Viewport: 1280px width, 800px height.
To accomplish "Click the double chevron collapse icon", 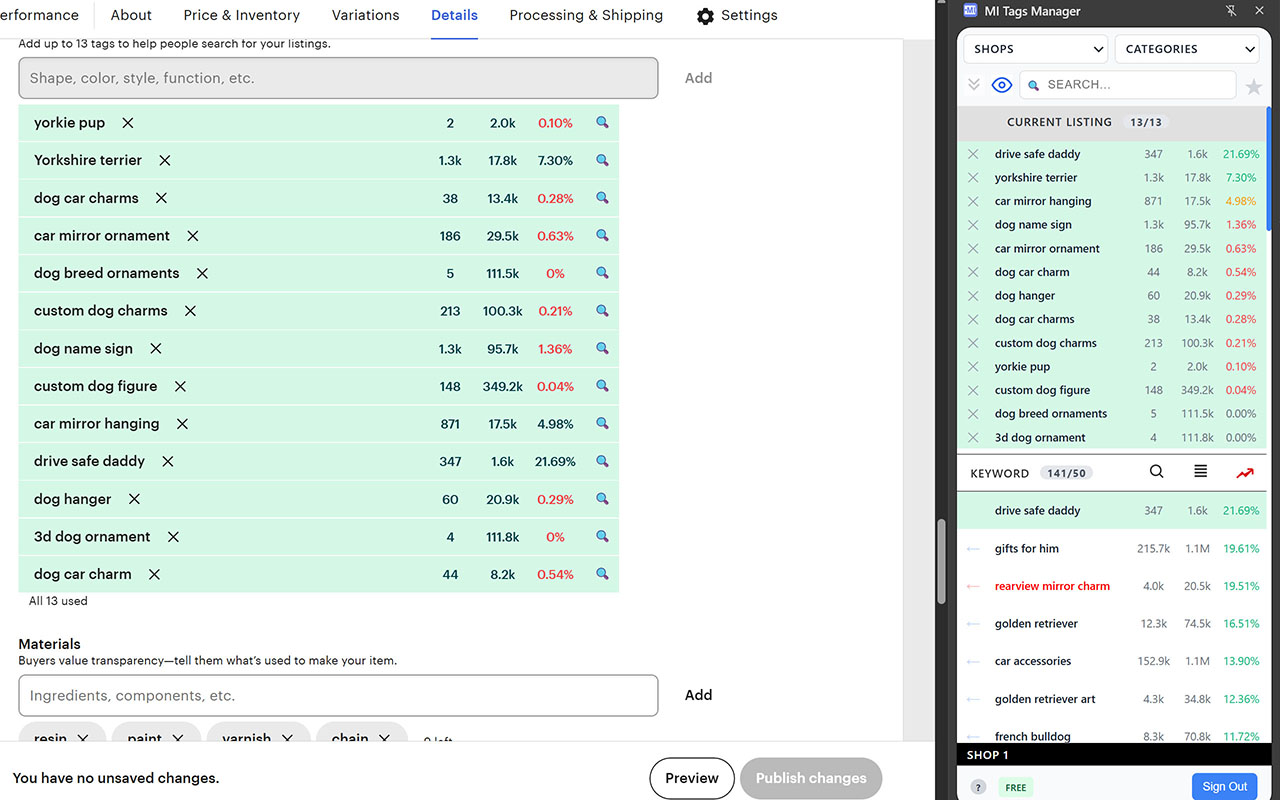I will click(x=973, y=85).
